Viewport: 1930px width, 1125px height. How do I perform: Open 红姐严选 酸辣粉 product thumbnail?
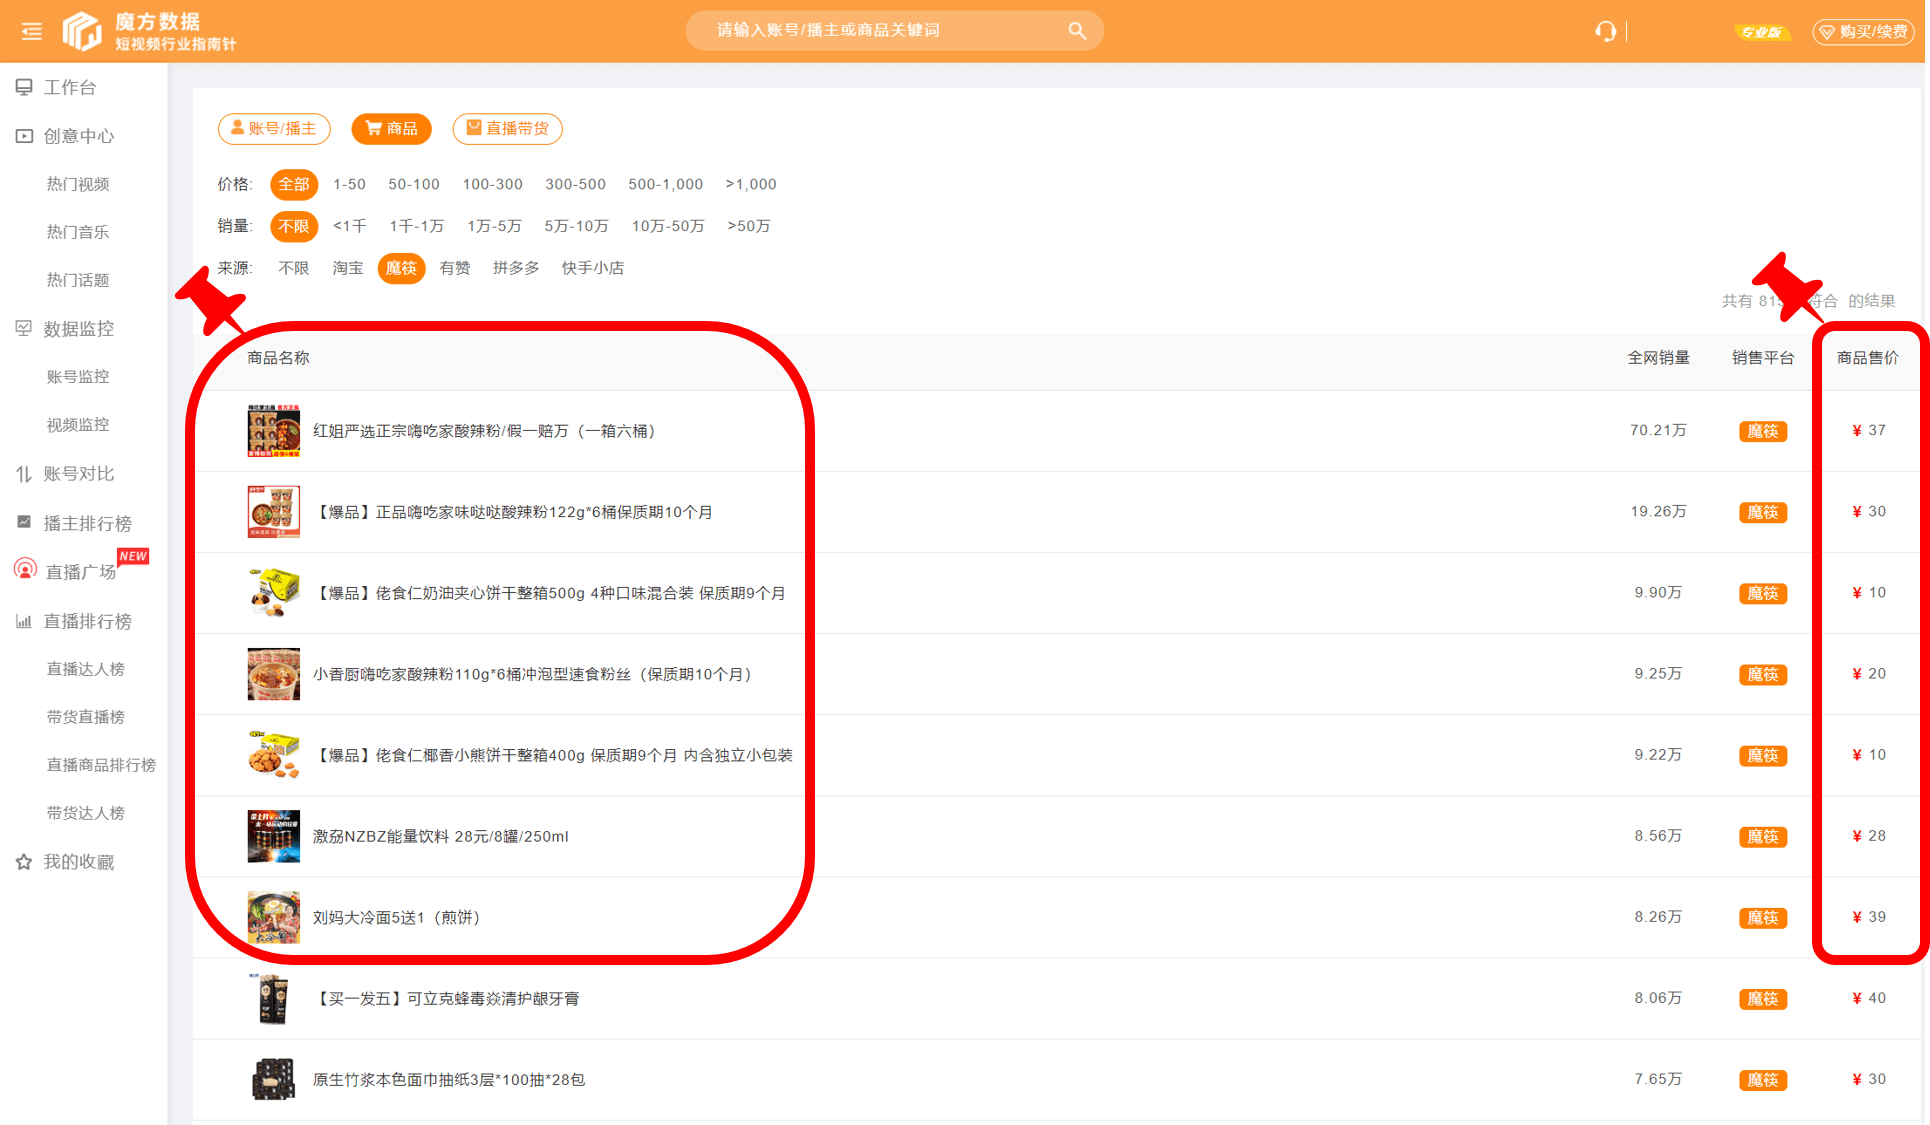click(x=273, y=431)
